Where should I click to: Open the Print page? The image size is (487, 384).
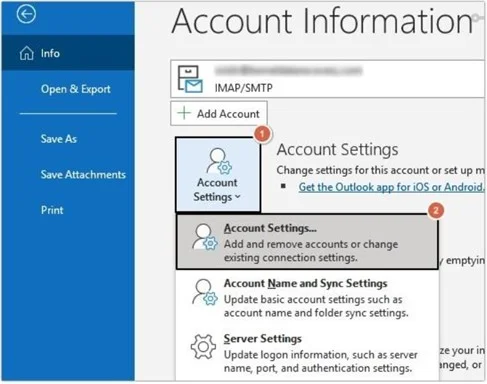click(52, 210)
